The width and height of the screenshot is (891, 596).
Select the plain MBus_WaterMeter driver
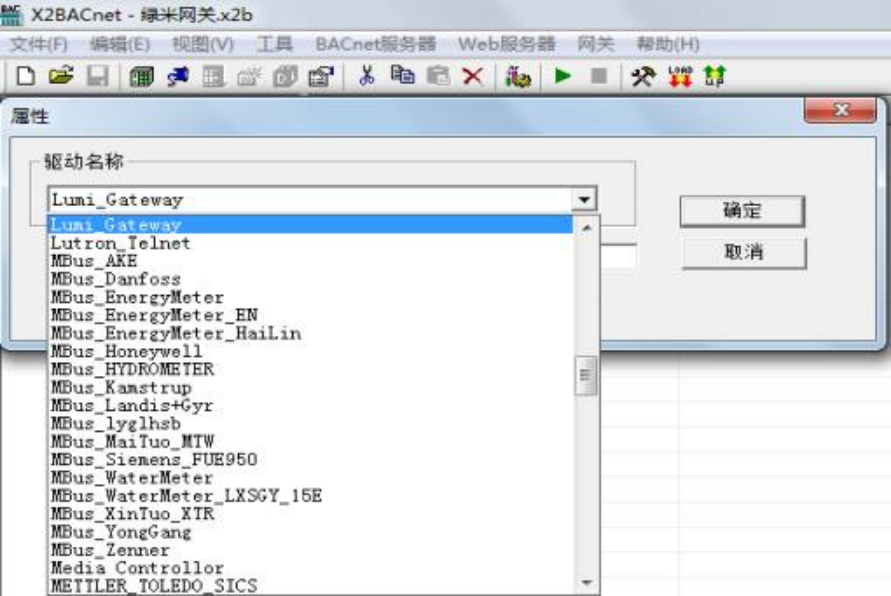pyautogui.click(x=311, y=477)
